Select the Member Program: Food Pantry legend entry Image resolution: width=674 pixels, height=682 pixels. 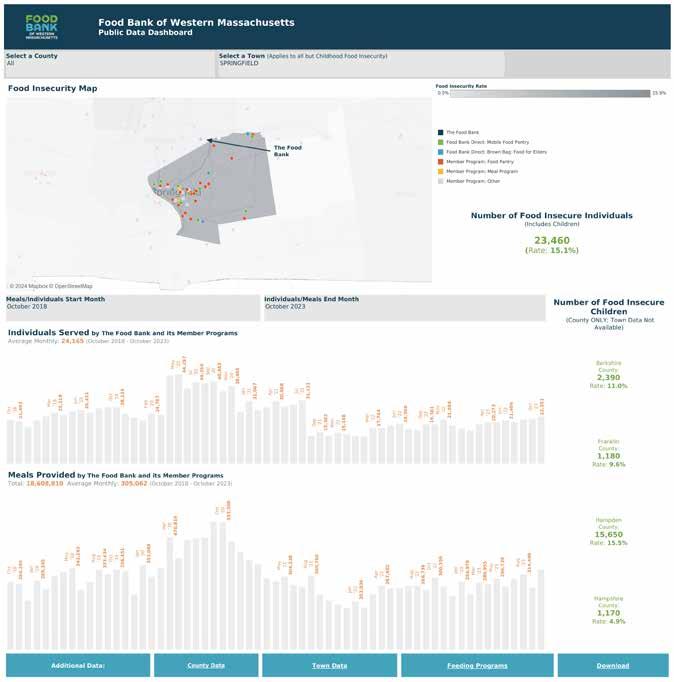(x=476, y=162)
